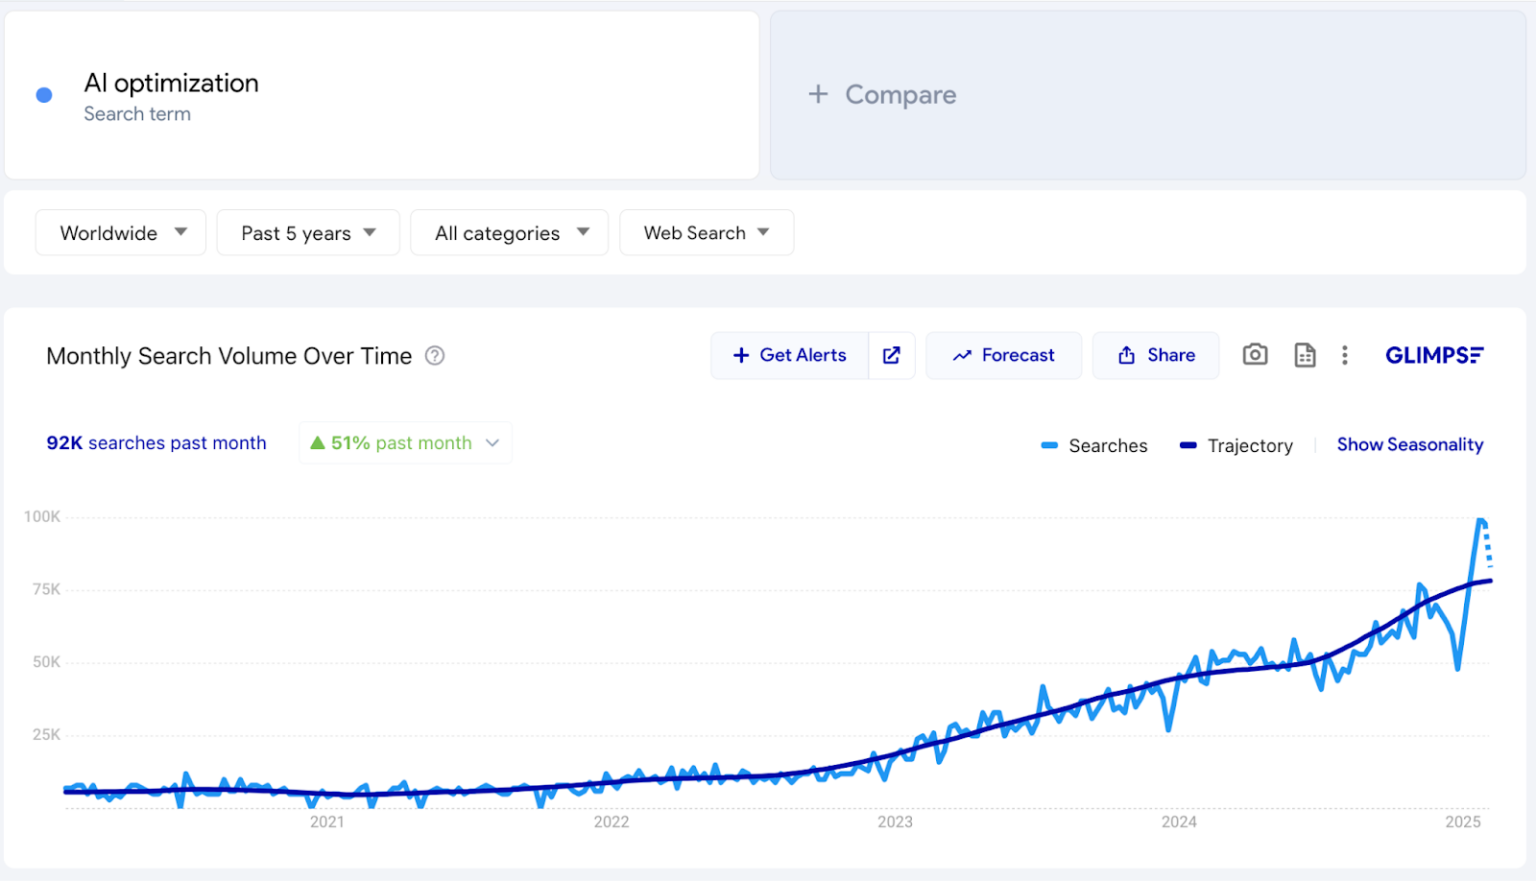The image size is (1536, 881).
Task: Open the Past 5 years time range dropdown
Action: tap(307, 232)
